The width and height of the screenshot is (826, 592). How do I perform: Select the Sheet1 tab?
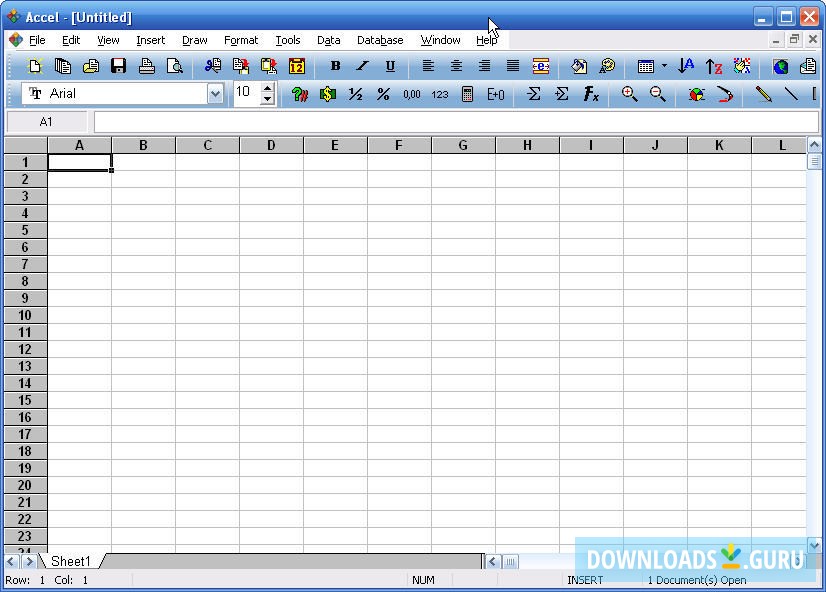[x=71, y=561]
